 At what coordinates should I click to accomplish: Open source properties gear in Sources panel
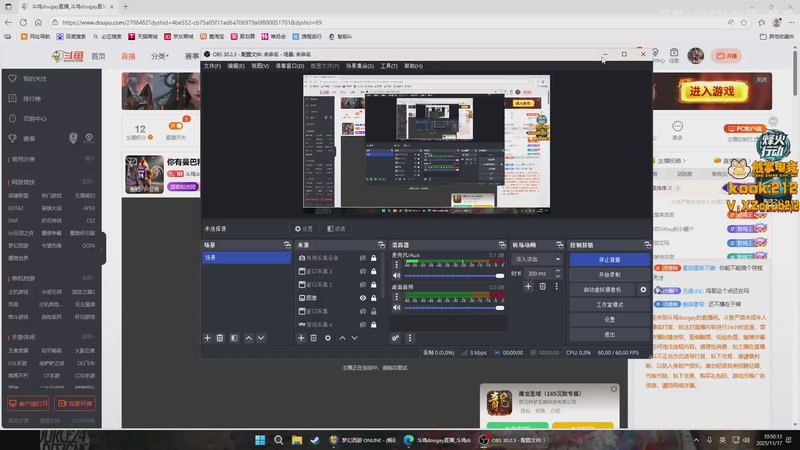(328, 338)
